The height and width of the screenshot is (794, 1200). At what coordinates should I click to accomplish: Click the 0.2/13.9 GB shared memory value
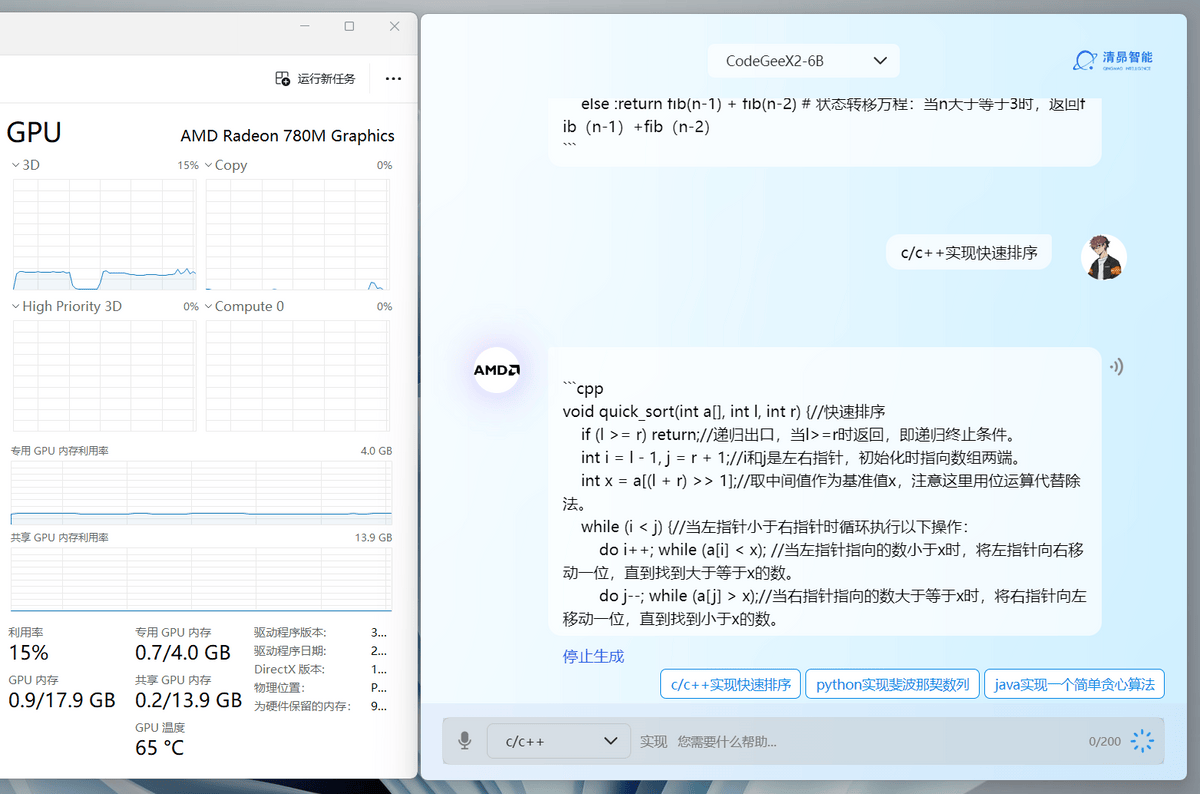189,700
